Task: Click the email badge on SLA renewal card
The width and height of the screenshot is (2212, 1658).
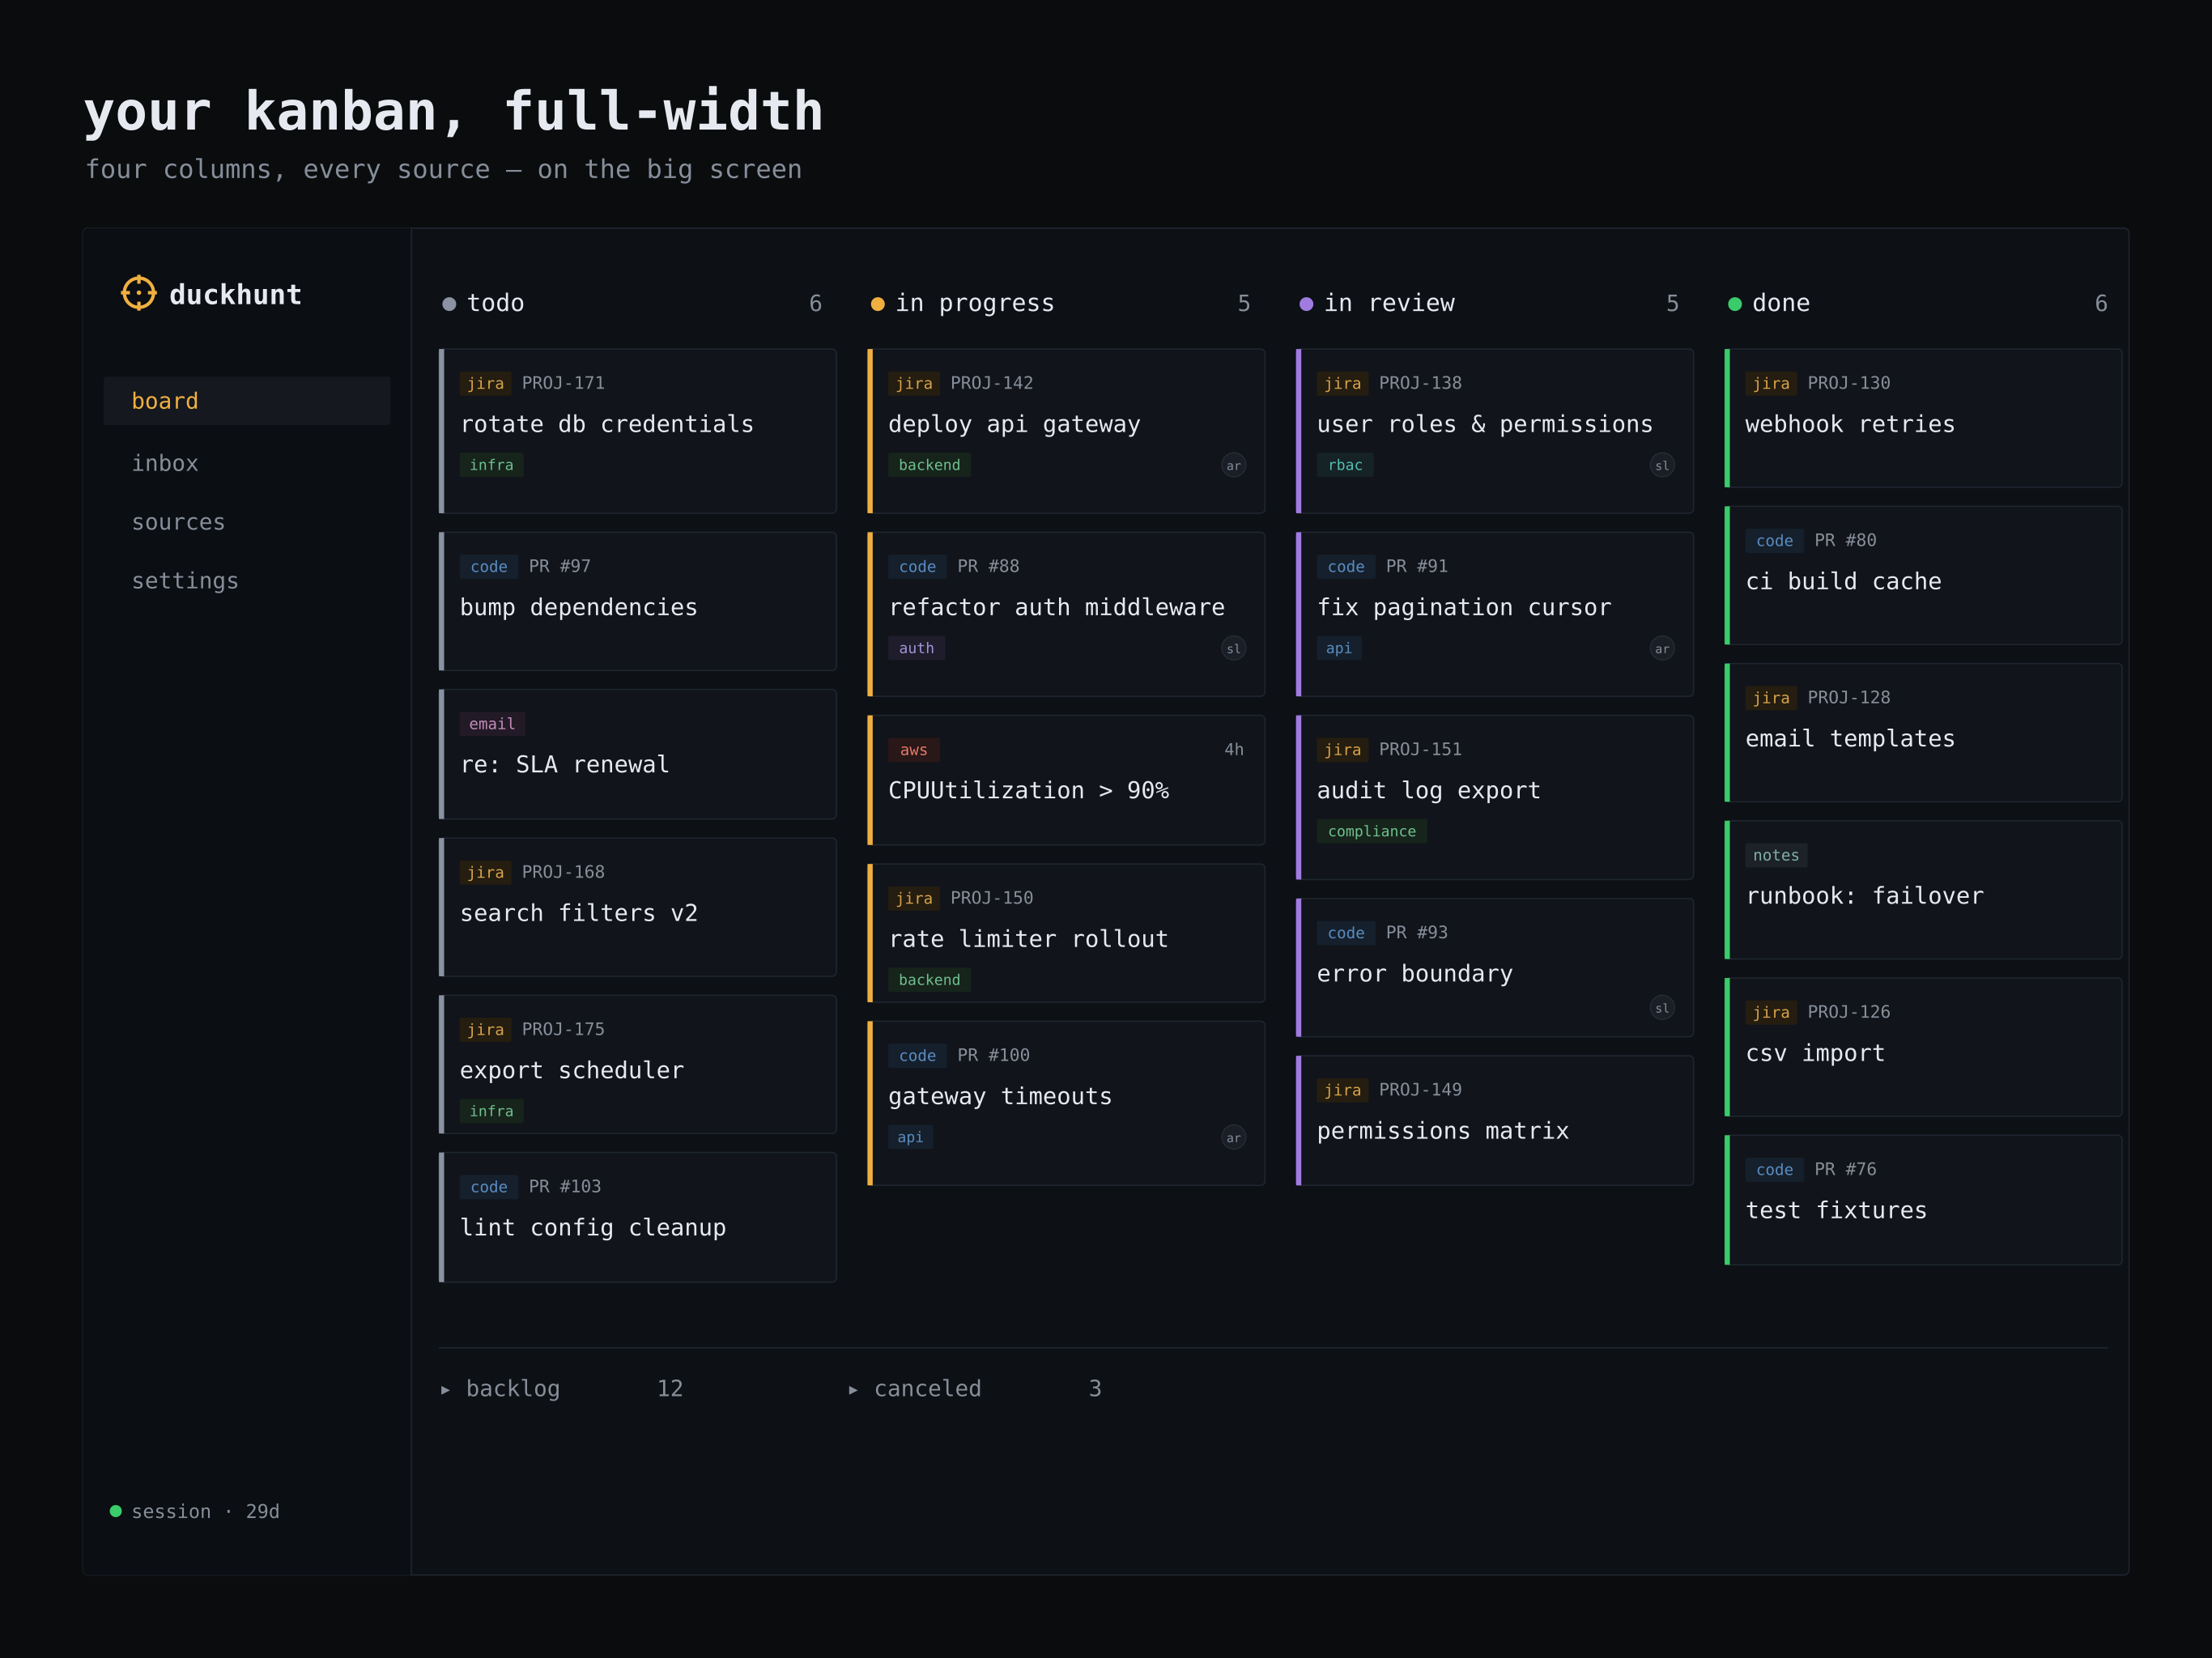Action: 492,724
